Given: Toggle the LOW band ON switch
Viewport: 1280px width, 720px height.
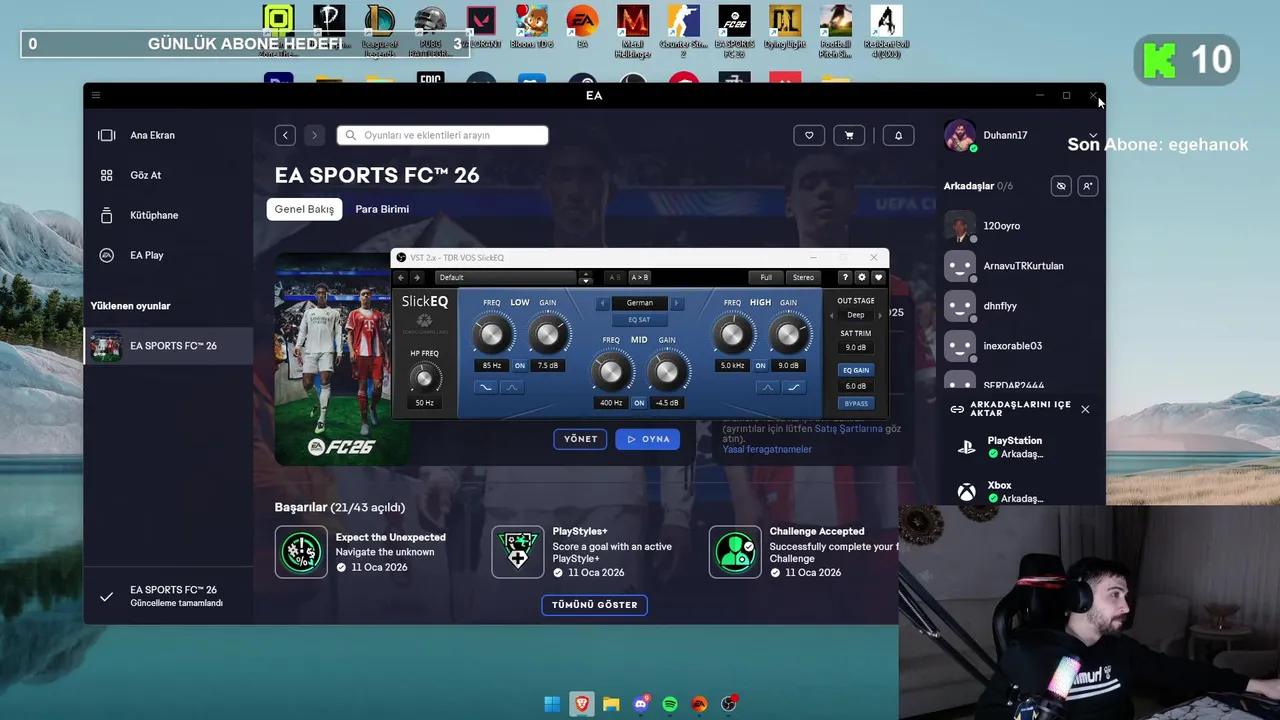Looking at the screenshot, I should 520,366.
